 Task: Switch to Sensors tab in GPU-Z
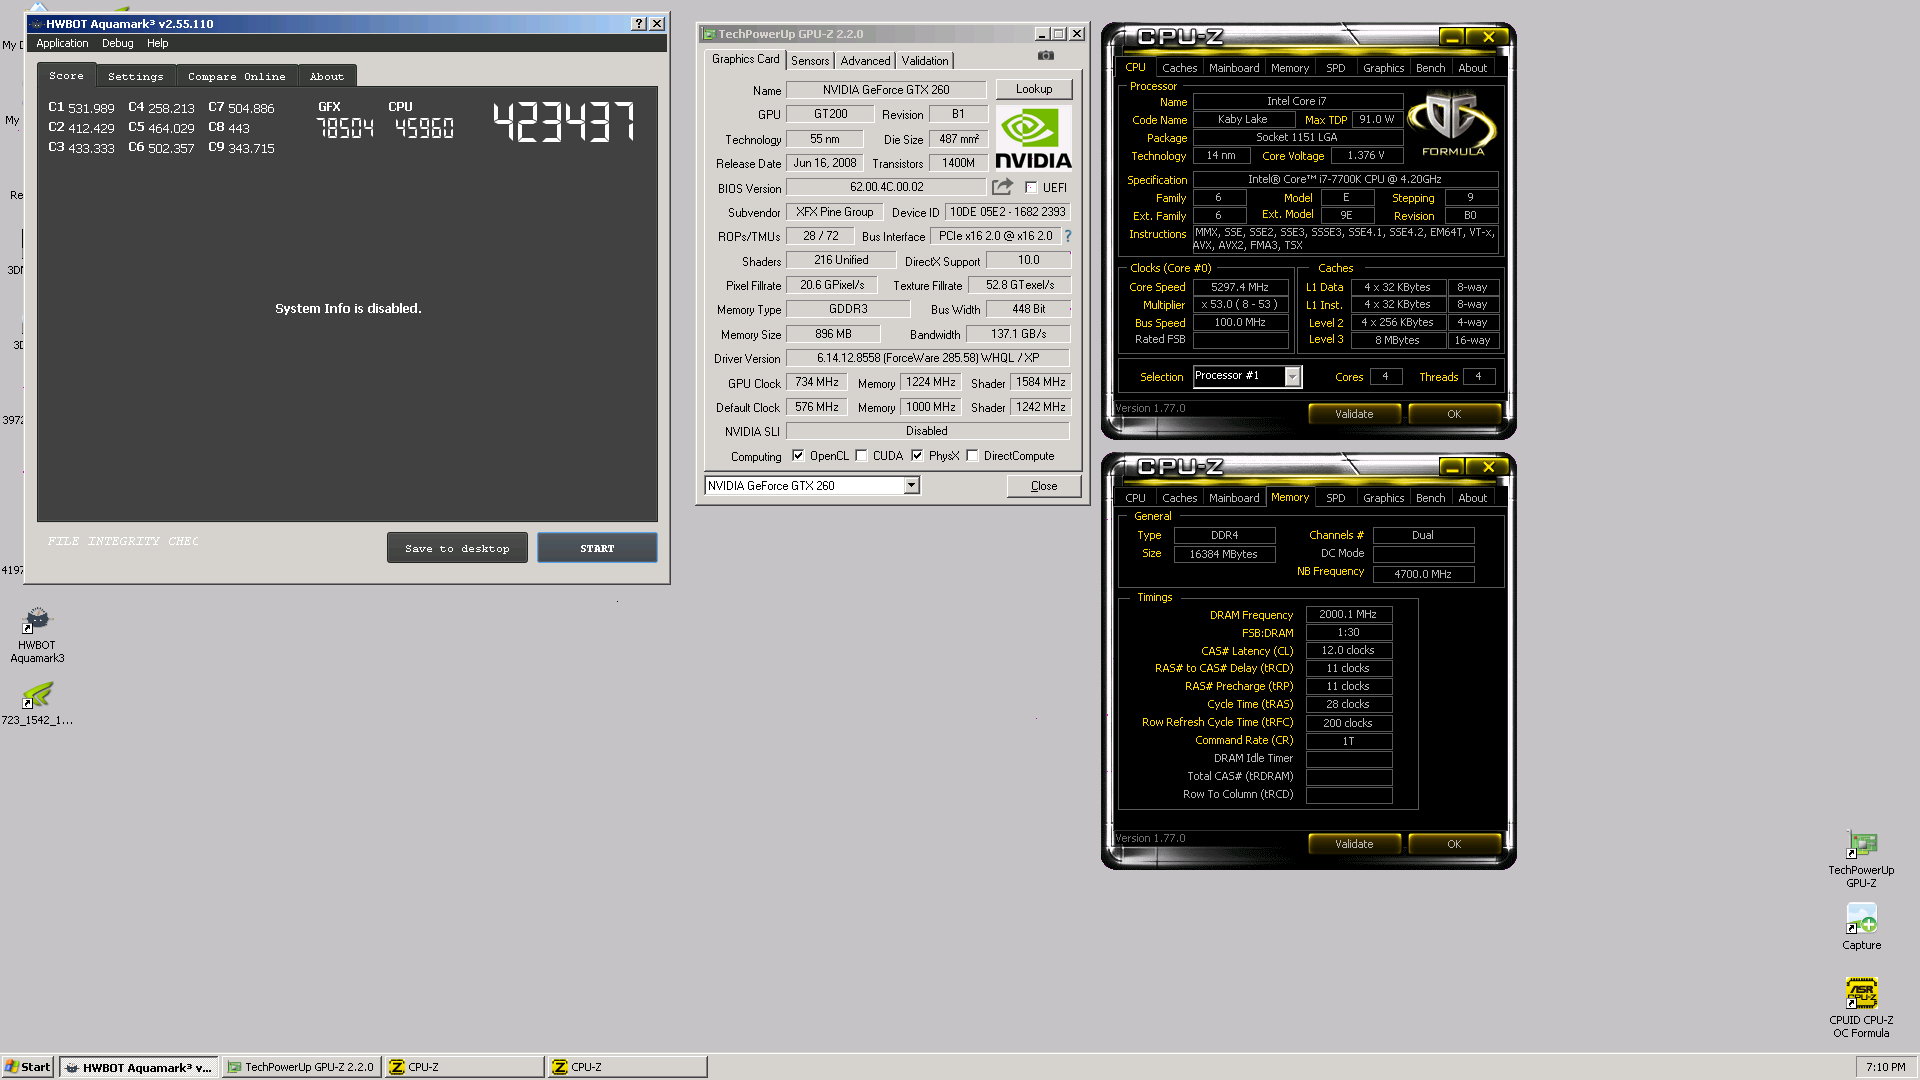(809, 61)
